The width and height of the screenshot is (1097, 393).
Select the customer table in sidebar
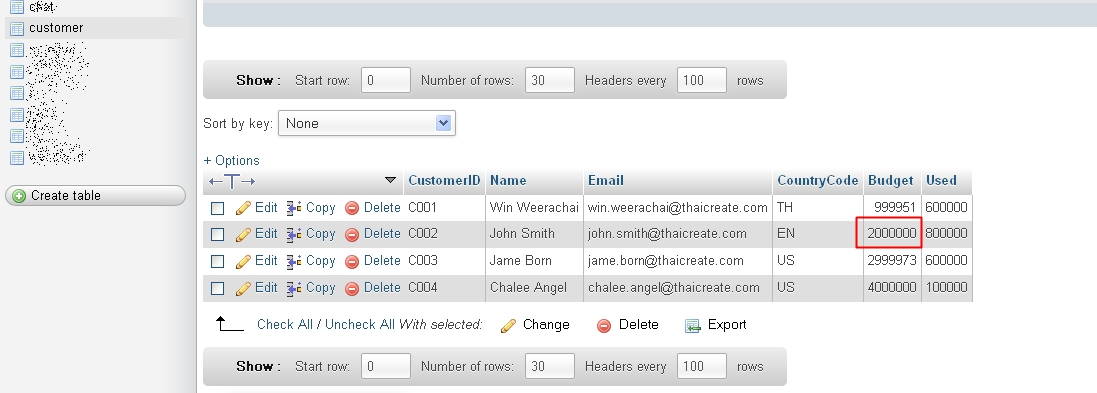(x=56, y=28)
